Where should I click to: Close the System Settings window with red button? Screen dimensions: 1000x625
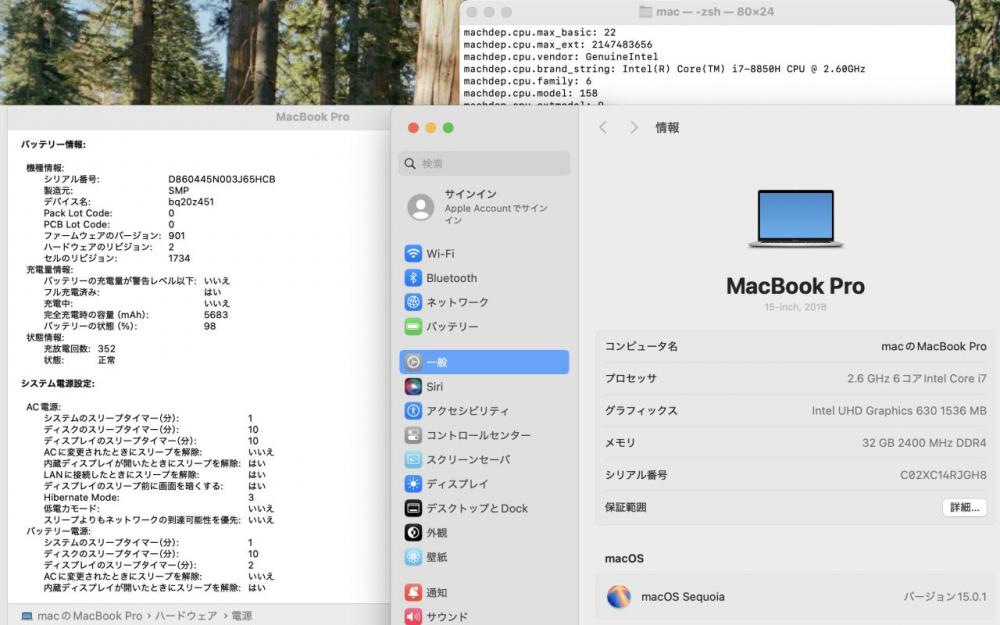click(x=413, y=128)
